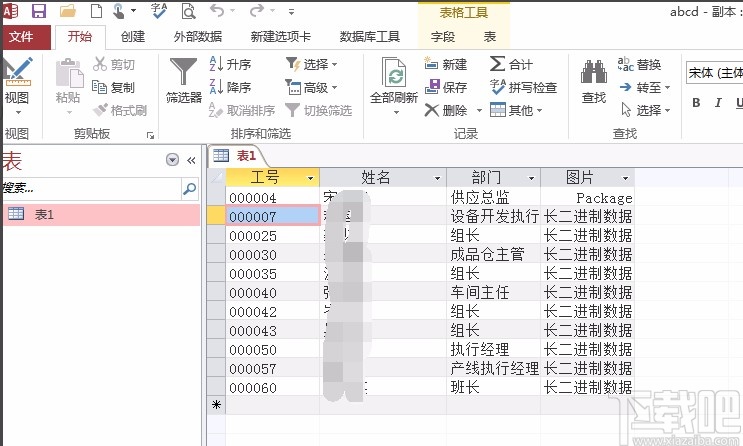743x446 pixels.
Task: Toggle the 切换筛选 filter button
Action: tap(318, 110)
